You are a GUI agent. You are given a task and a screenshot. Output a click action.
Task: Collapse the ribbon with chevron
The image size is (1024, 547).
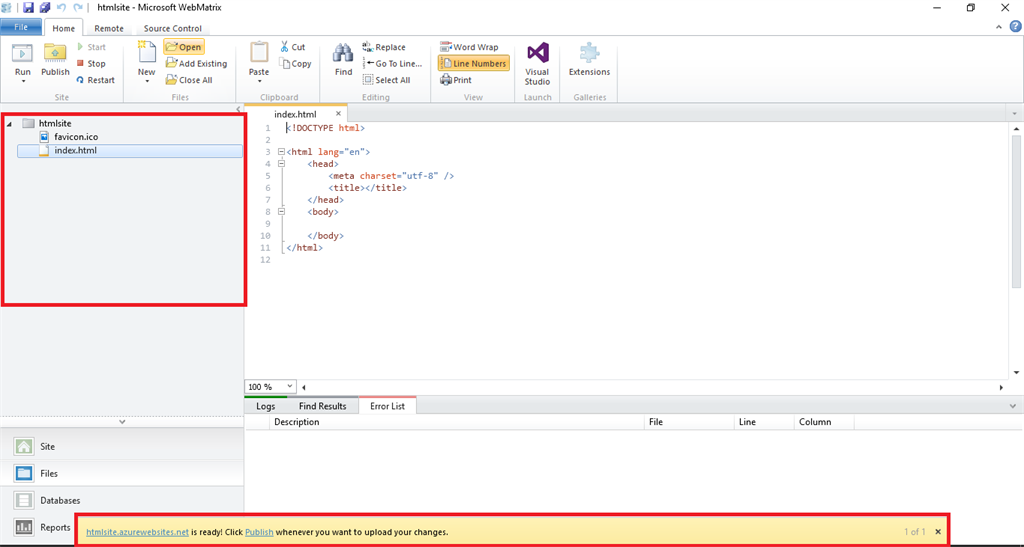click(1000, 27)
